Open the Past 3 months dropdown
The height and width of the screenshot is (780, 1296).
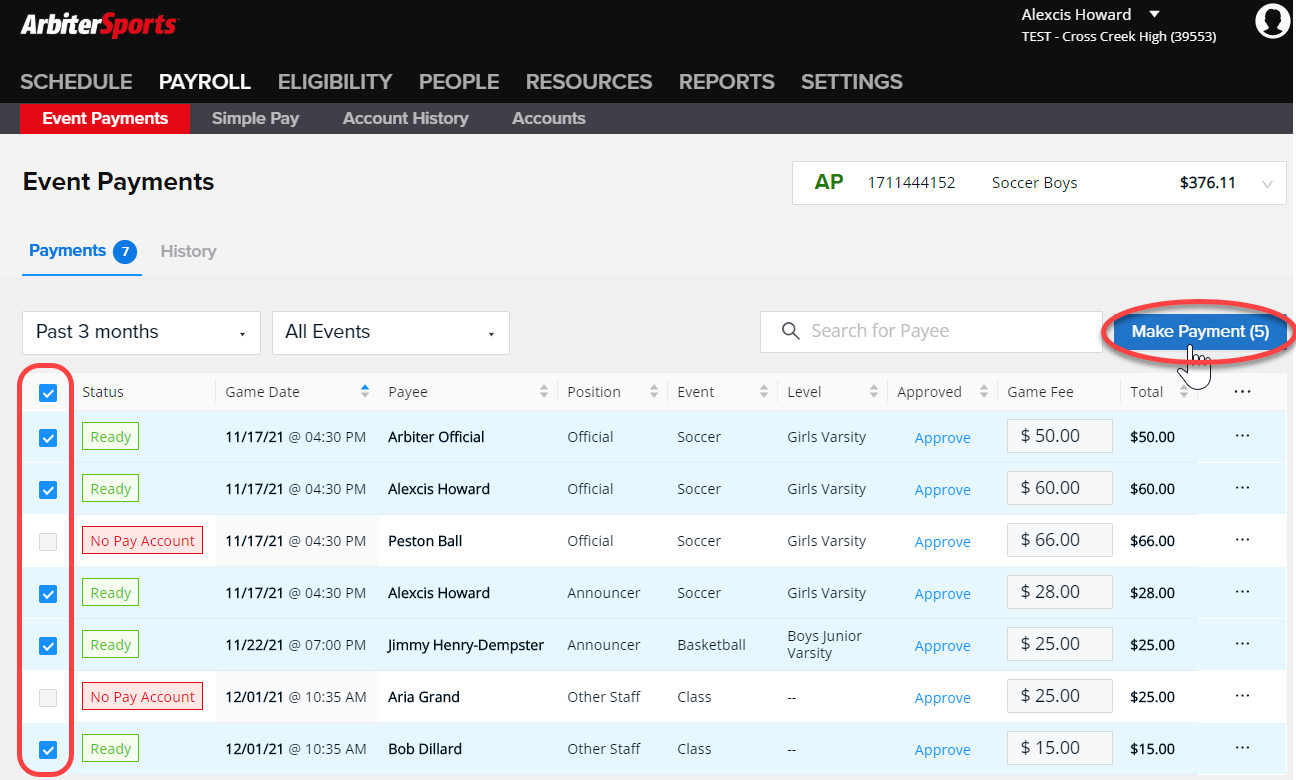click(x=141, y=332)
